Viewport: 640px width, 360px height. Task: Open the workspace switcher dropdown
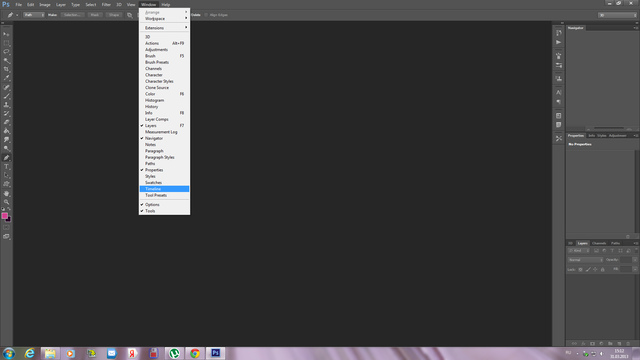617,15
